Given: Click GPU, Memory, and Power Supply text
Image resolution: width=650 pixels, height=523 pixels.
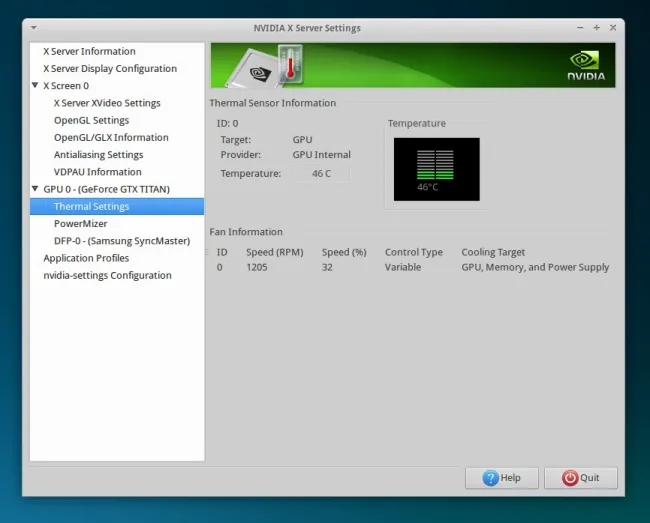Looking at the screenshot, I should [x=535, y=267].
